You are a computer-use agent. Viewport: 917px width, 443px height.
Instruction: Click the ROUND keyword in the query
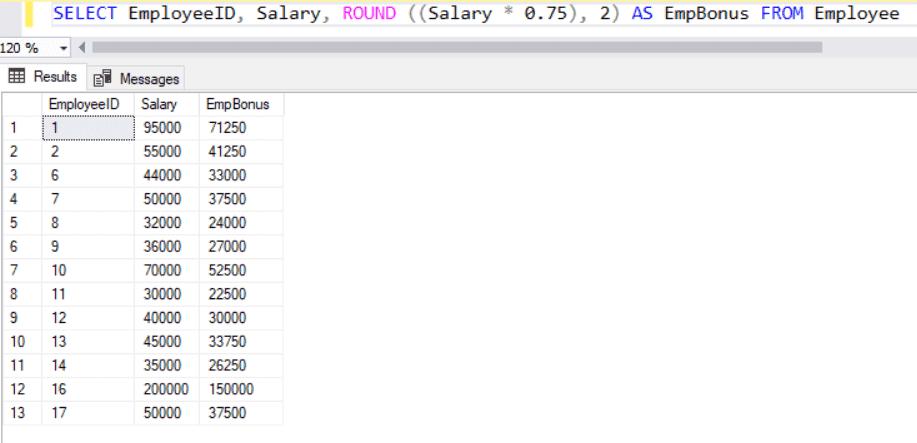[x=367, y=14]
